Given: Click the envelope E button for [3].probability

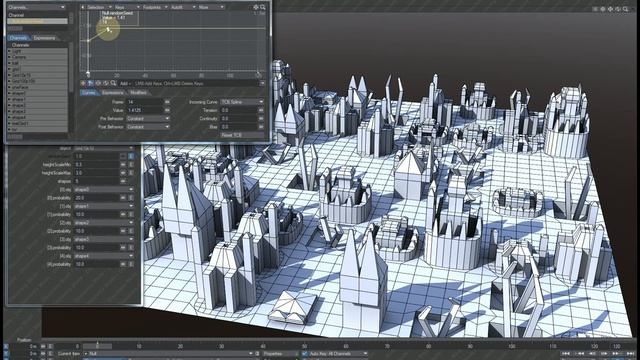Looking at the screenshot, I should pos(131,247).
